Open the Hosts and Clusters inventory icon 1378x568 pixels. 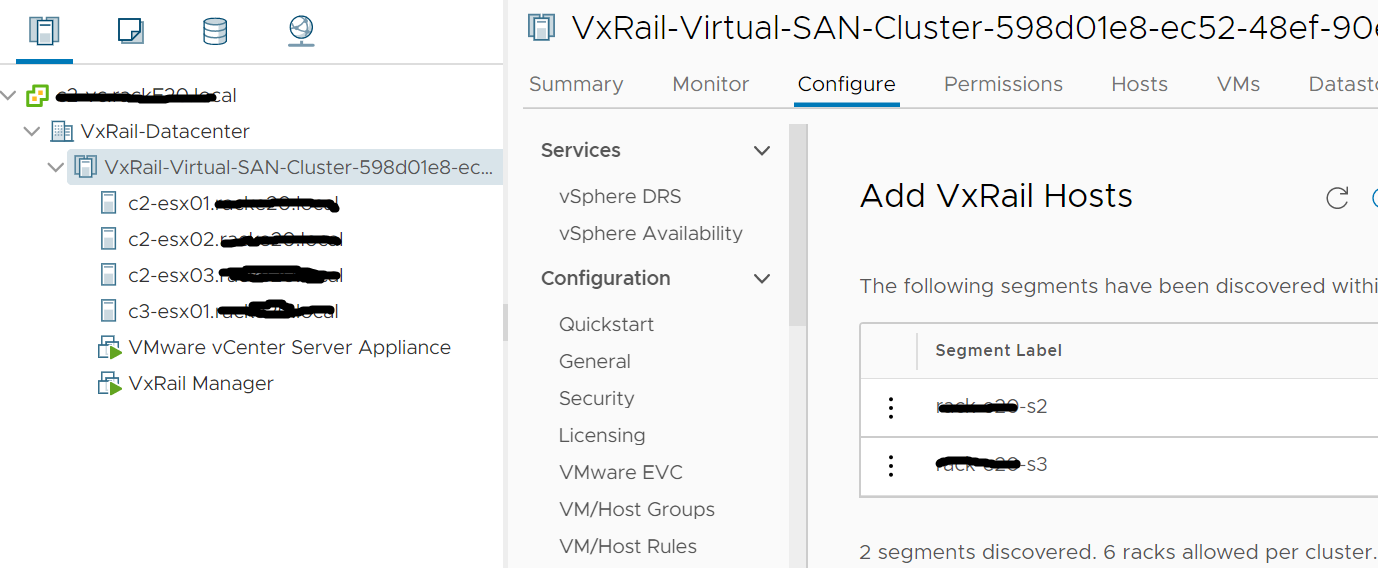coord(44,31)
